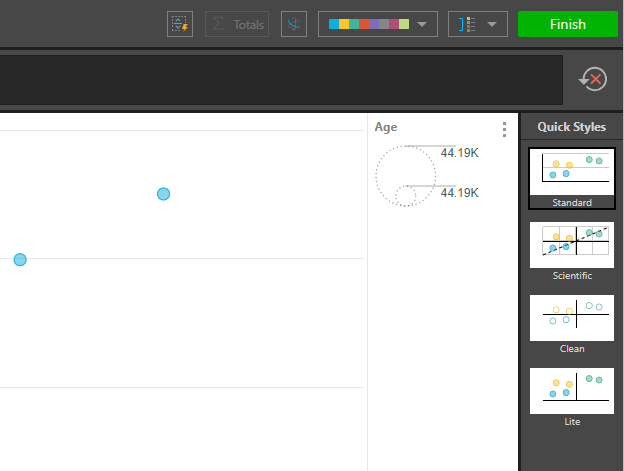Viewport: 624px width, 471px height.
Task: Click the Quick Styles panel header
Action: (571, 127)
